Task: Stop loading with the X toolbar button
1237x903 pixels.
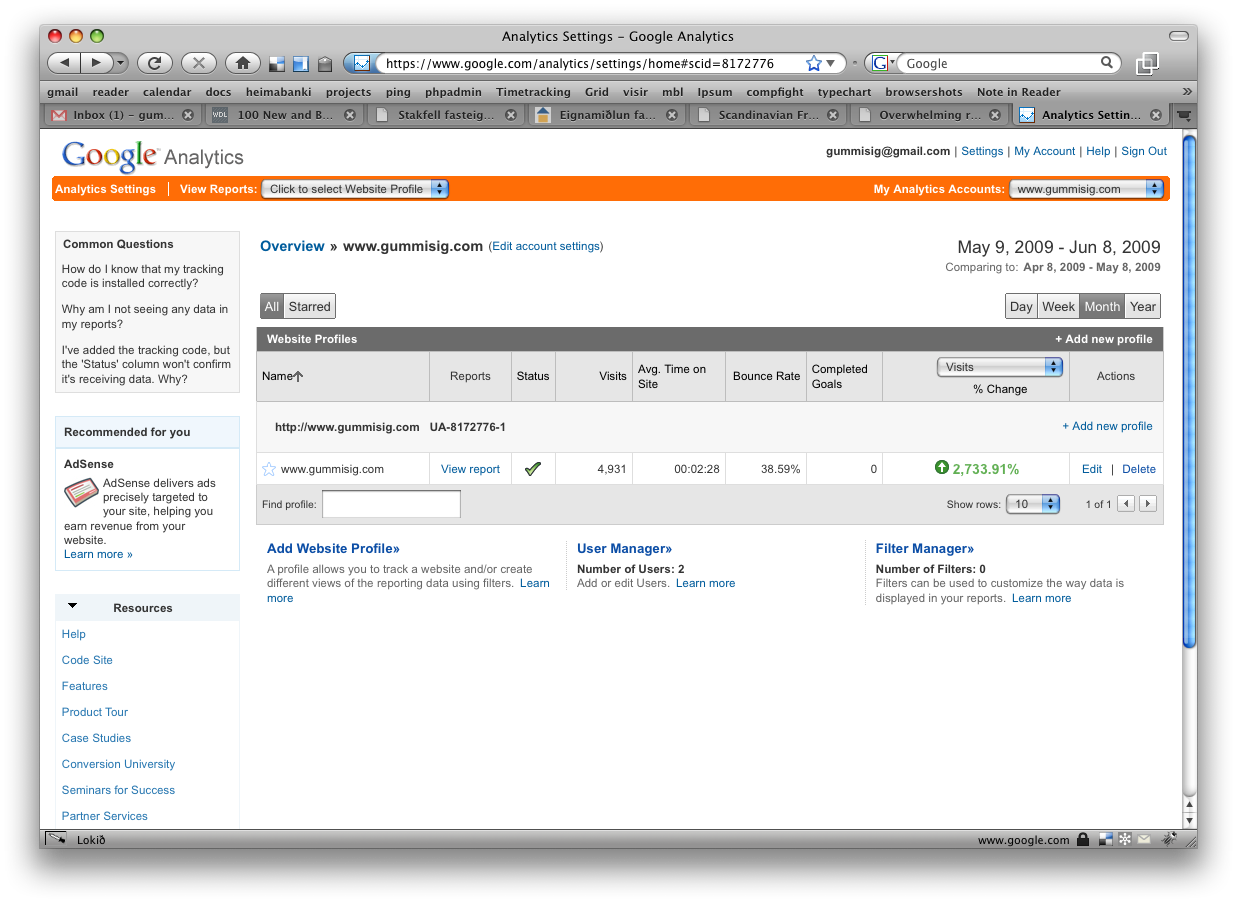Action: 198,63
